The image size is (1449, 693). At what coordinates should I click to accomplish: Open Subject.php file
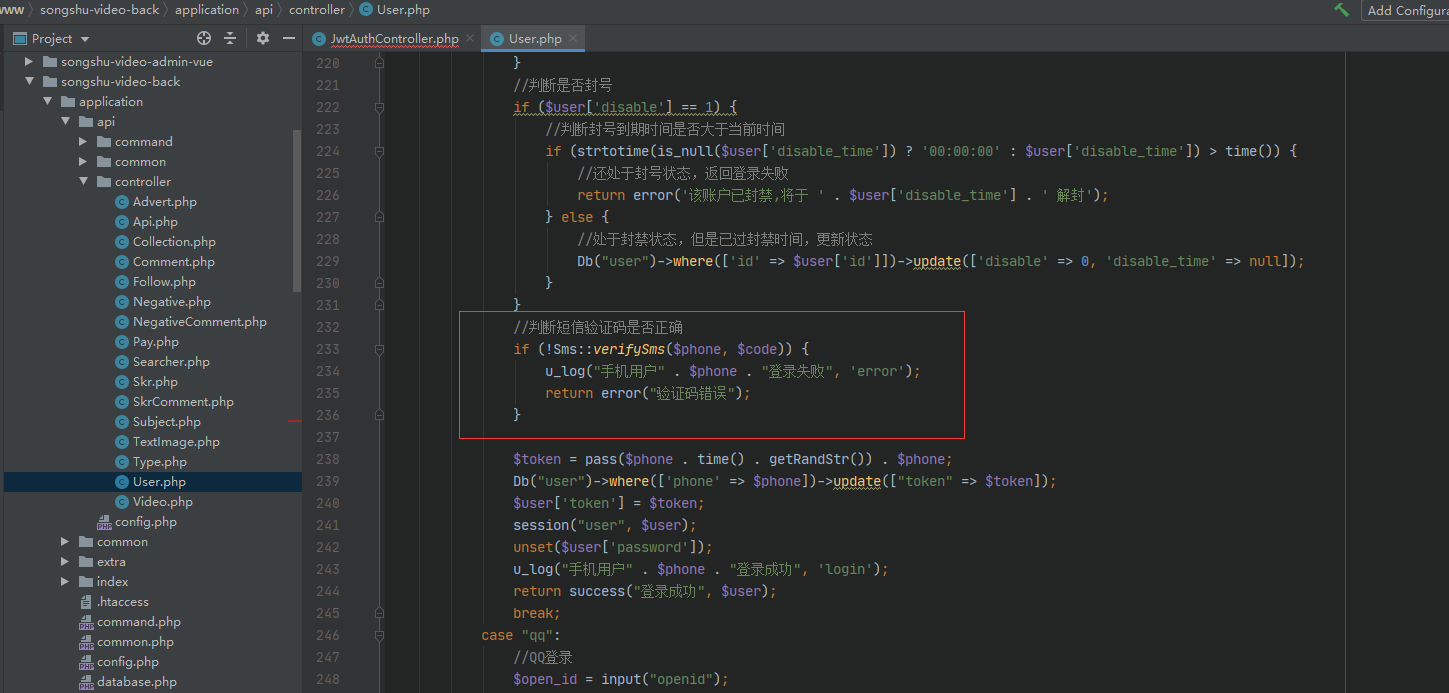[166, 422]
